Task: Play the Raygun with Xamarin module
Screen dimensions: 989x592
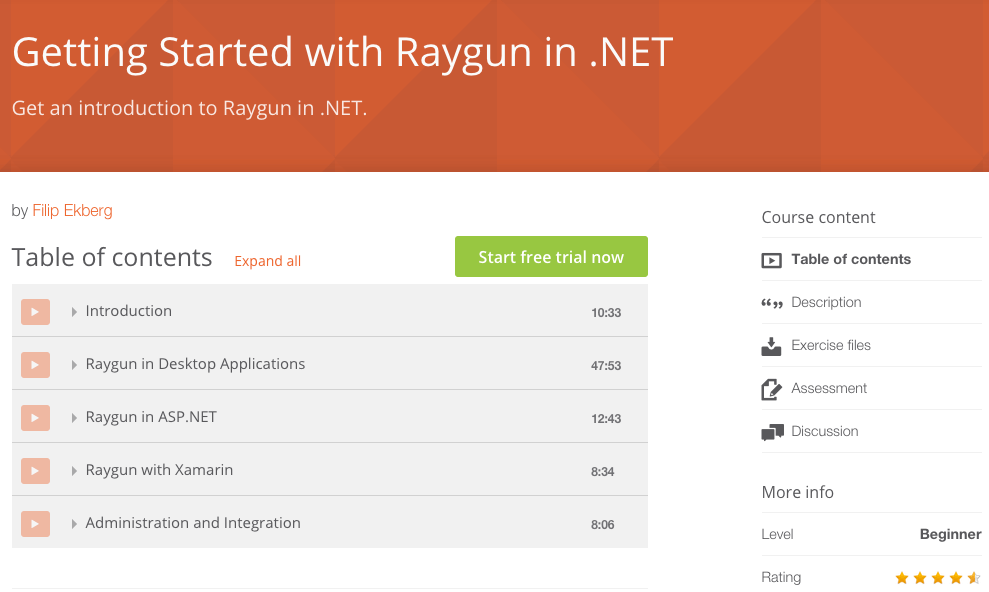Action: (35, 471)
